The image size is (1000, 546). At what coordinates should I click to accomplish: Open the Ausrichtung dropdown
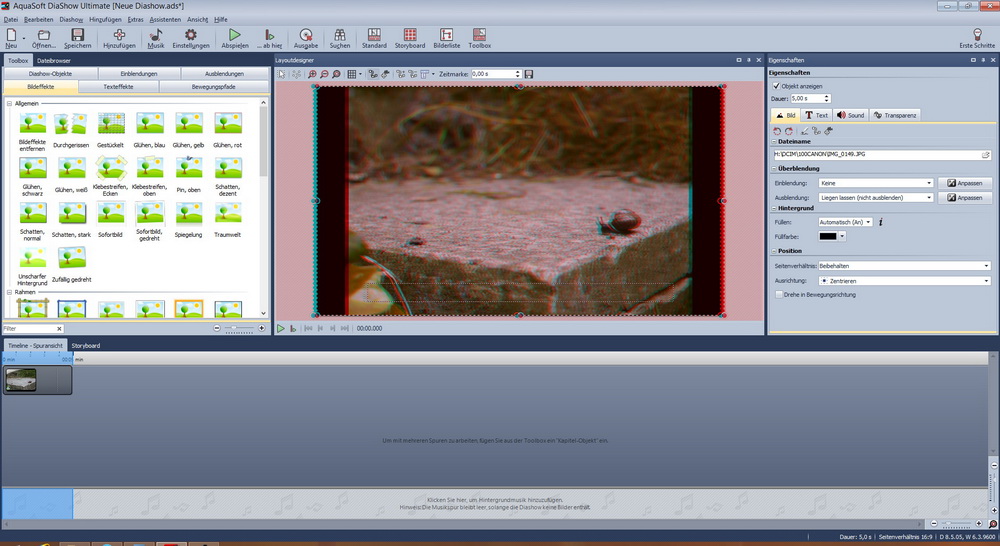(903, 281)
